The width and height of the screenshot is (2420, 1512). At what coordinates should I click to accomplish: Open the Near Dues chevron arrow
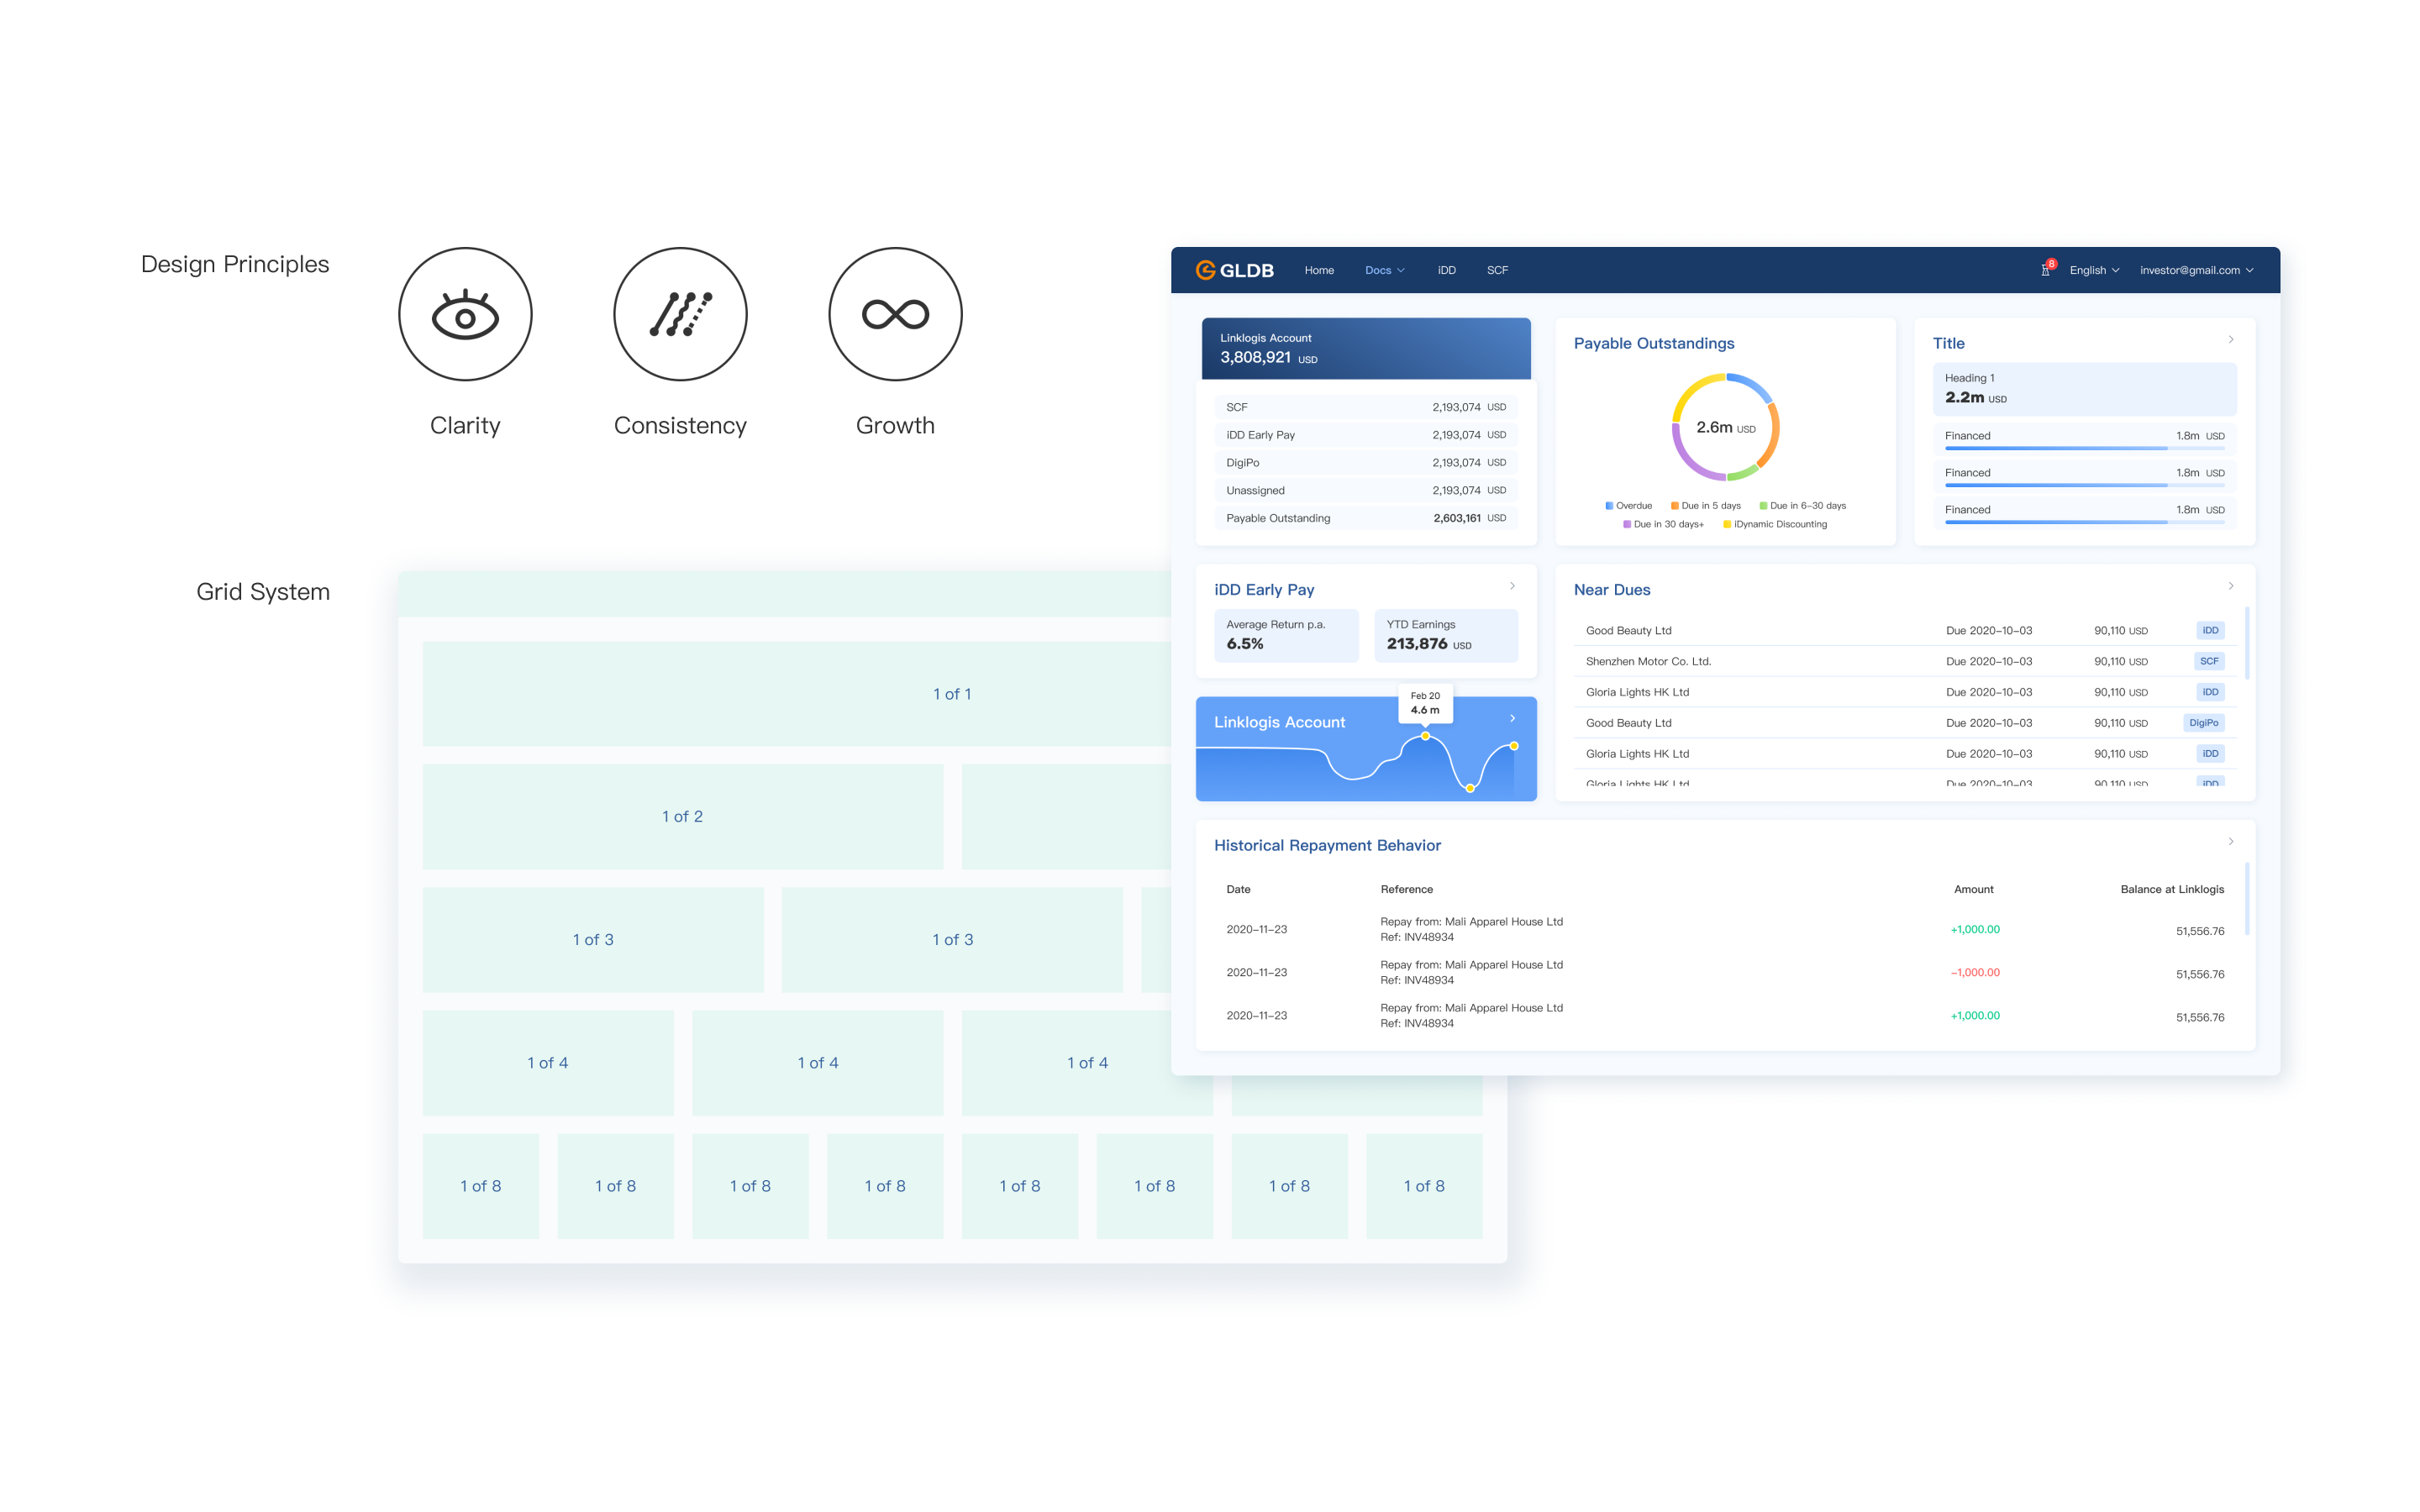[x=2230, y=586]
